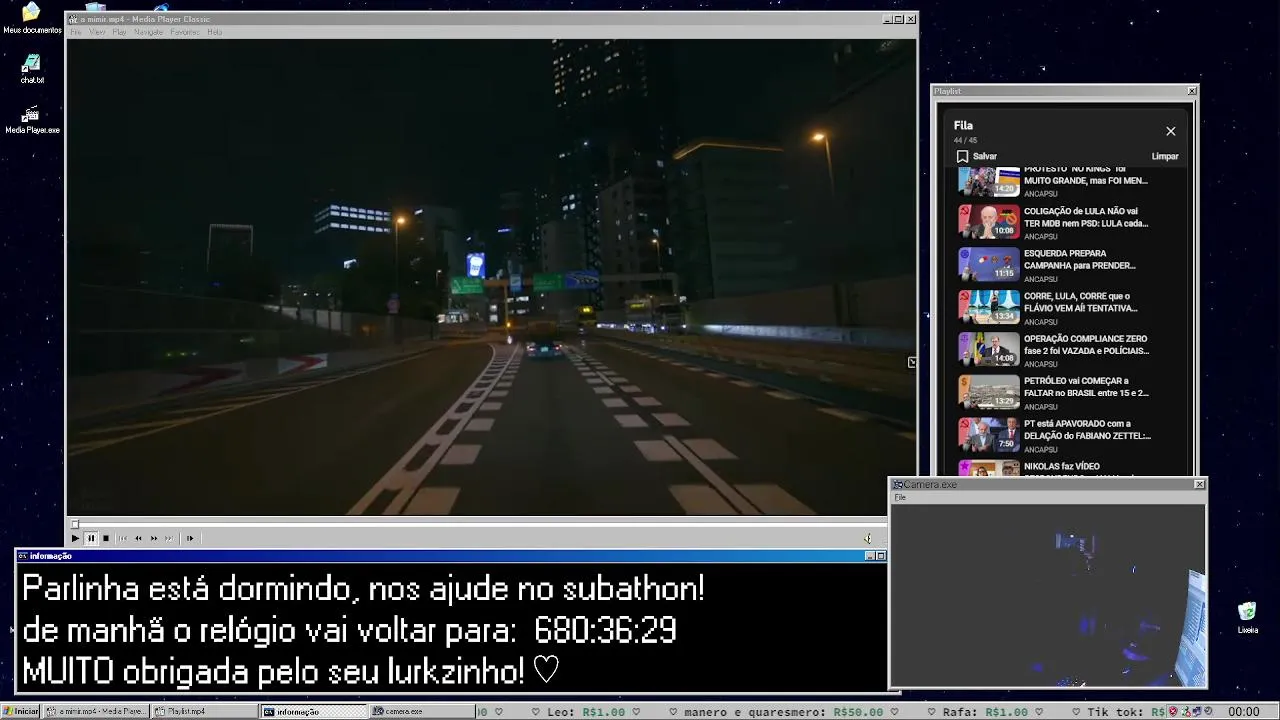Open the Play menu in Media Player Classic
Screen dimensions: 1280x720
(x=119, y=32)
